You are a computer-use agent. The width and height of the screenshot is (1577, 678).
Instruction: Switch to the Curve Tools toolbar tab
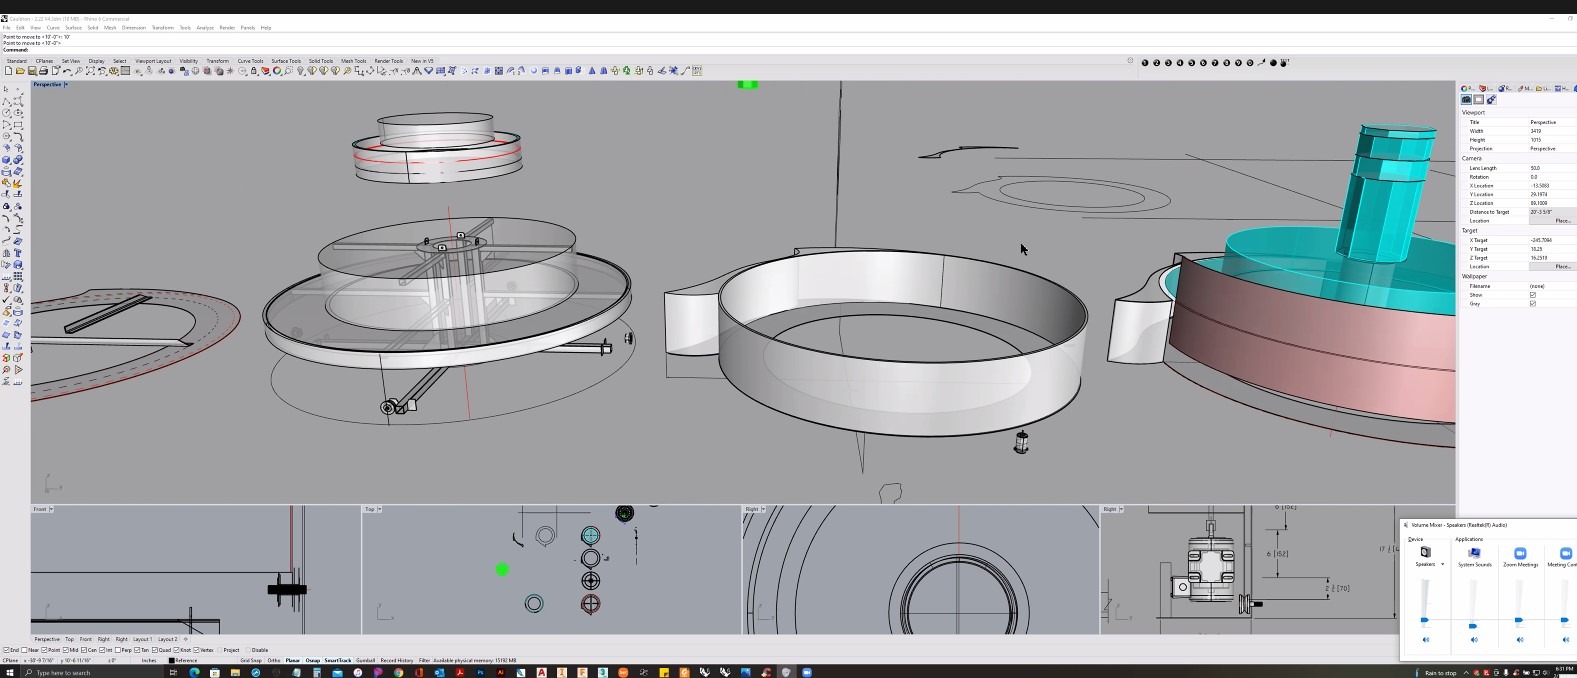pos(250,61)
